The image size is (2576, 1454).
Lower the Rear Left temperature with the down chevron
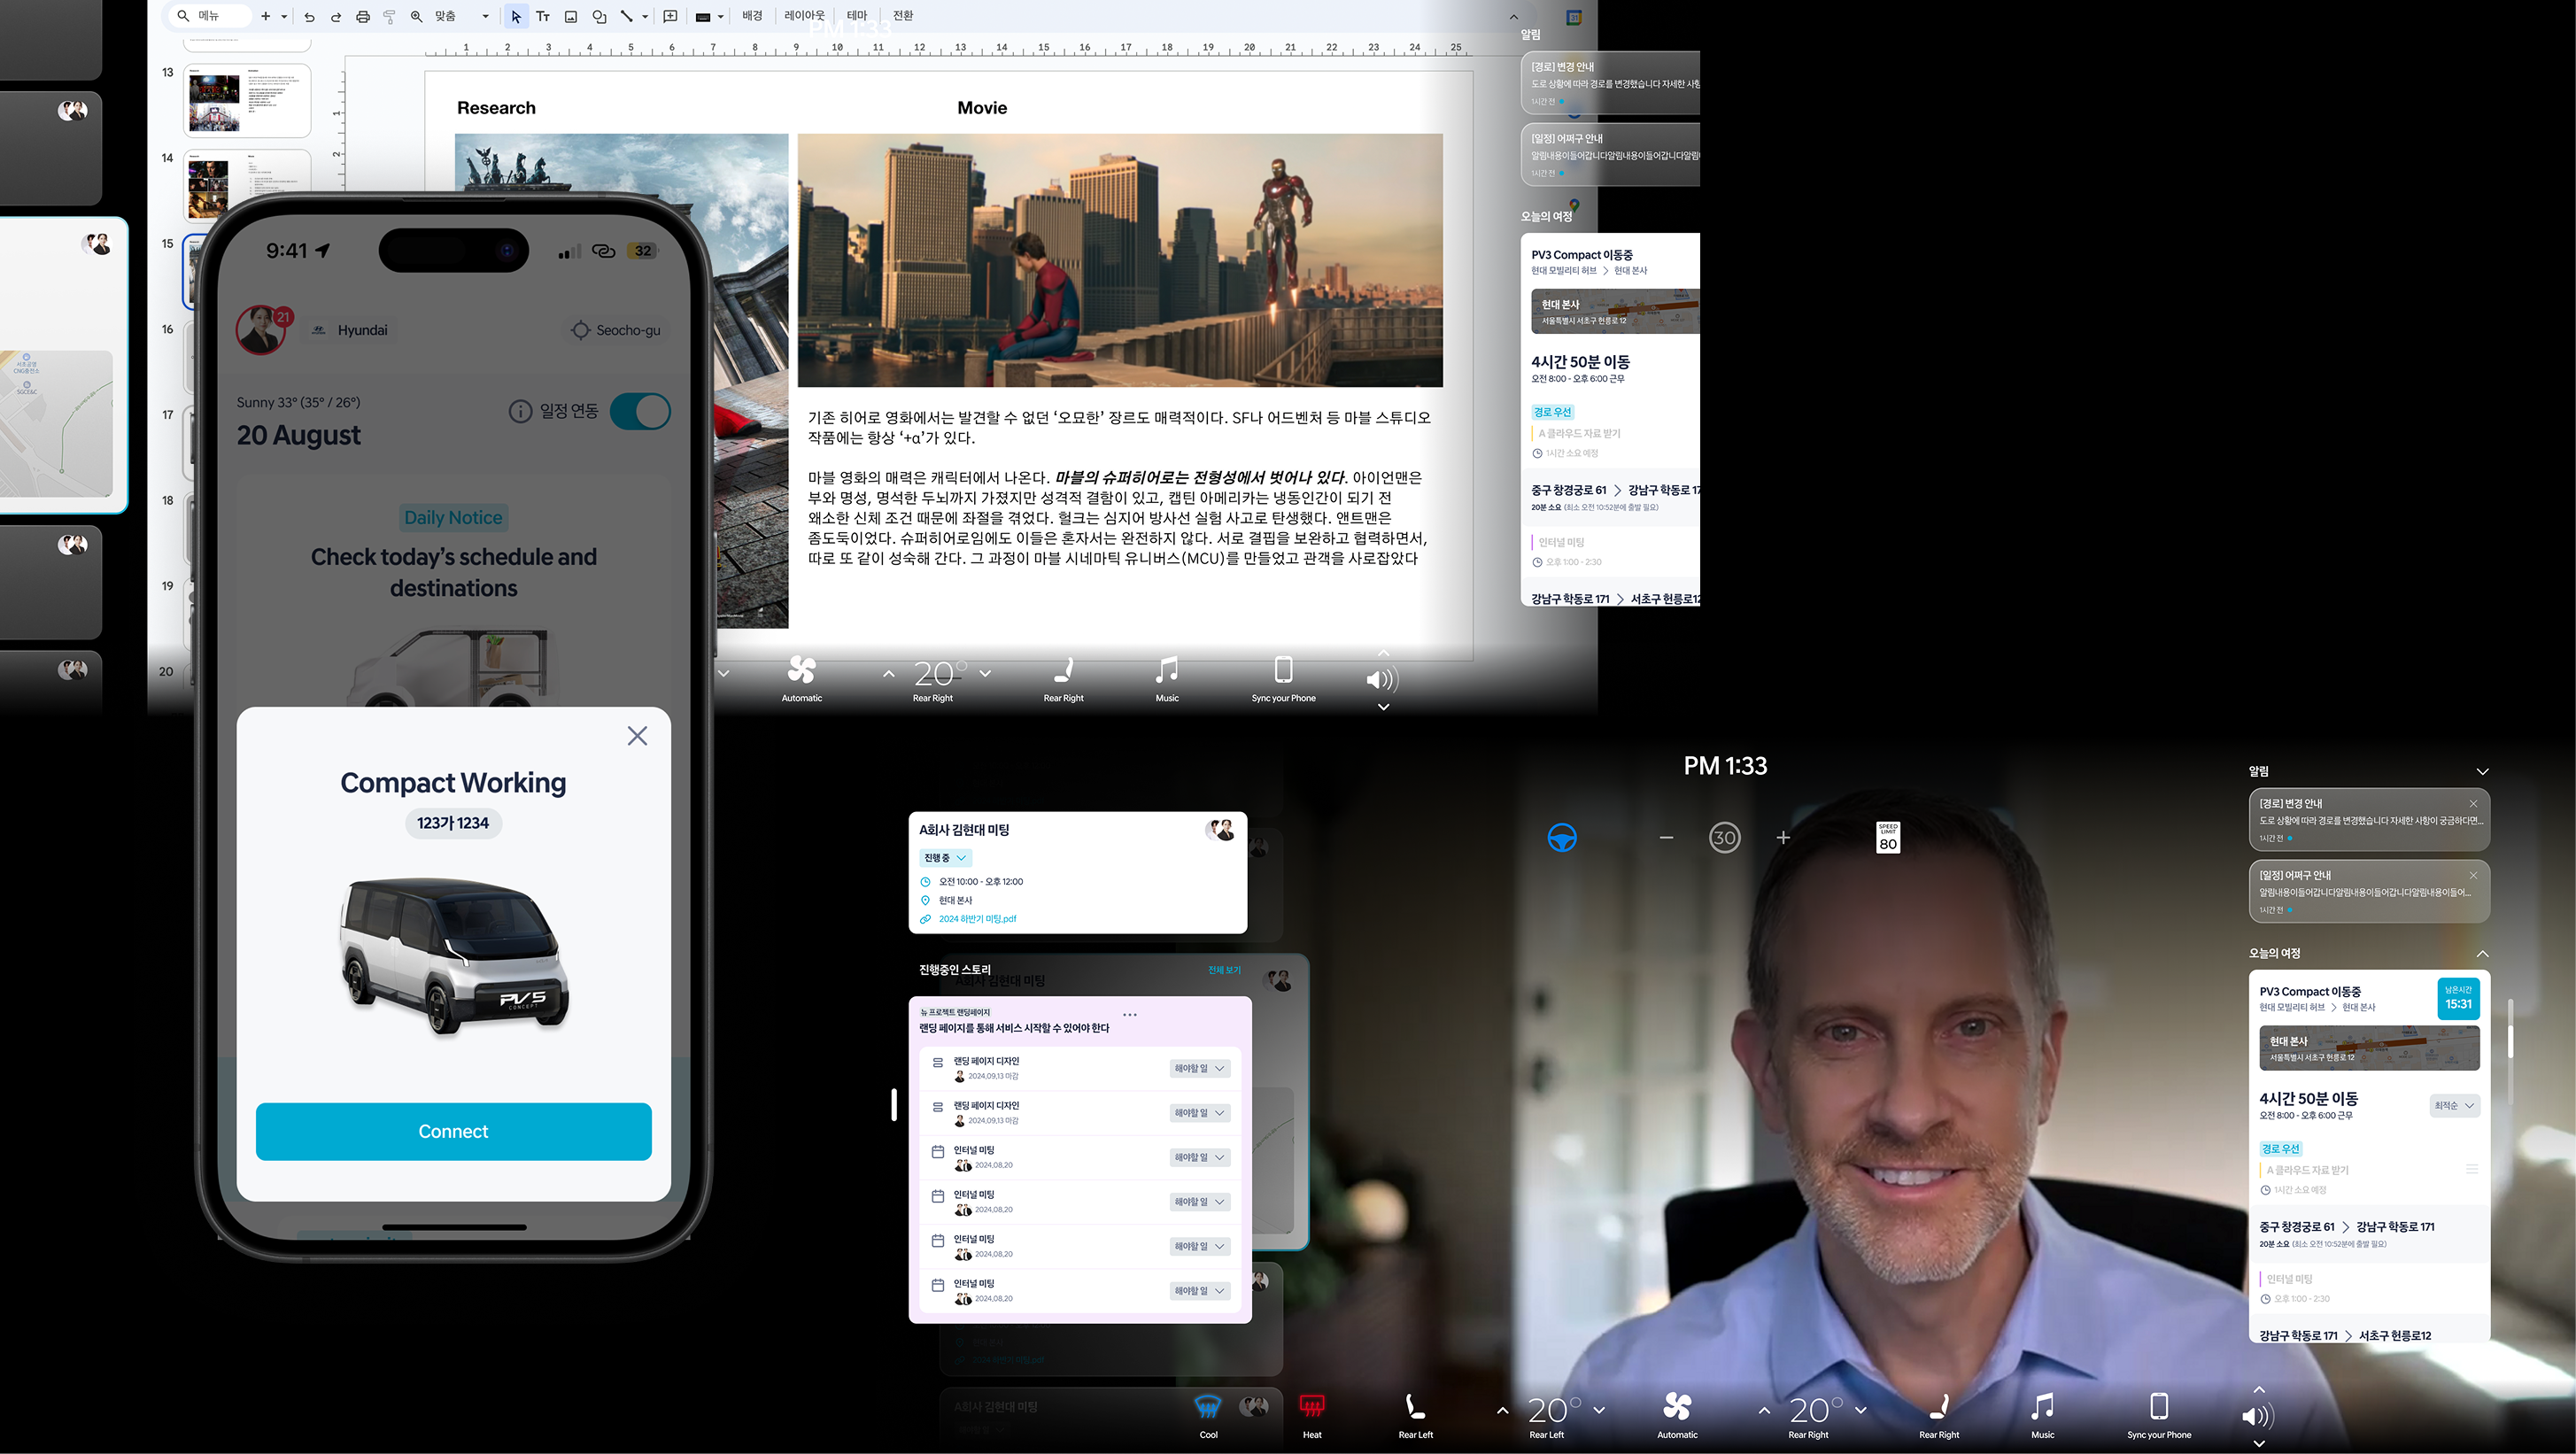(x=1599, y=1411)
